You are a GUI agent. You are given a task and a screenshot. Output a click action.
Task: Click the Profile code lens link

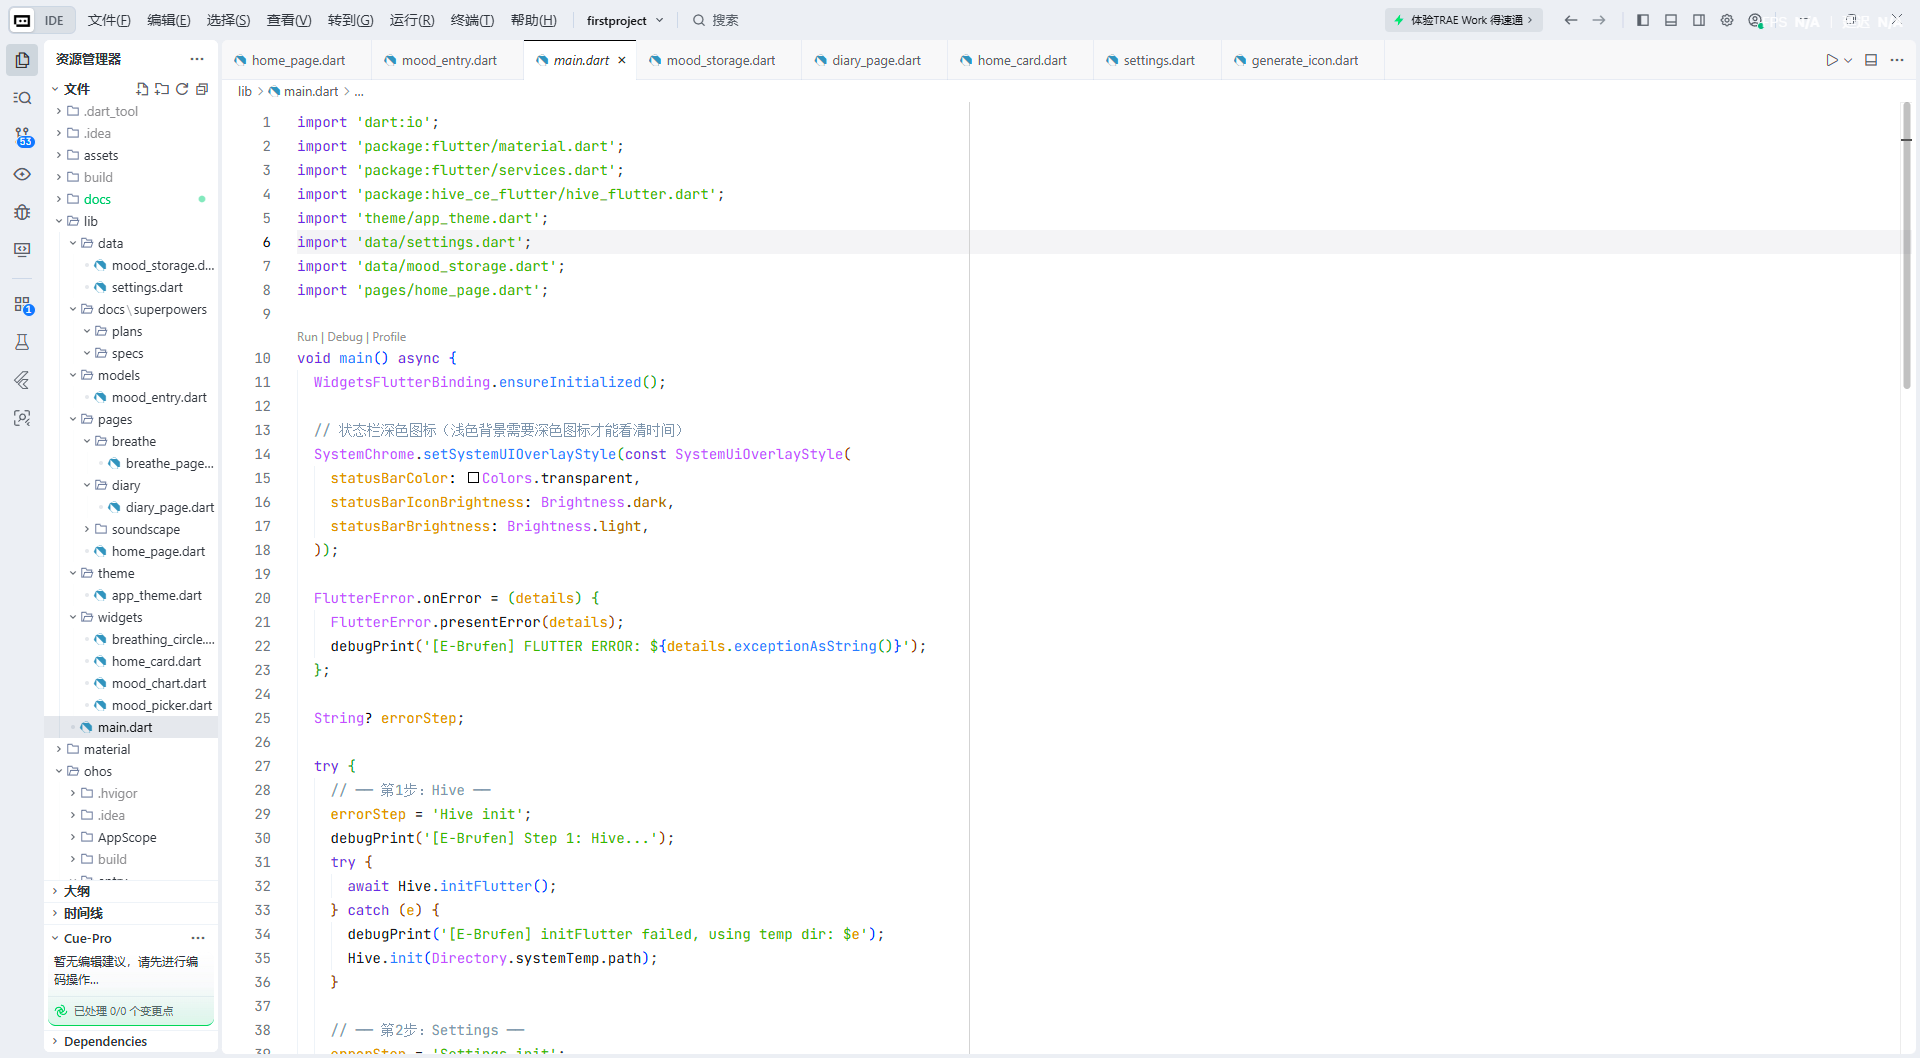(389, 337)
